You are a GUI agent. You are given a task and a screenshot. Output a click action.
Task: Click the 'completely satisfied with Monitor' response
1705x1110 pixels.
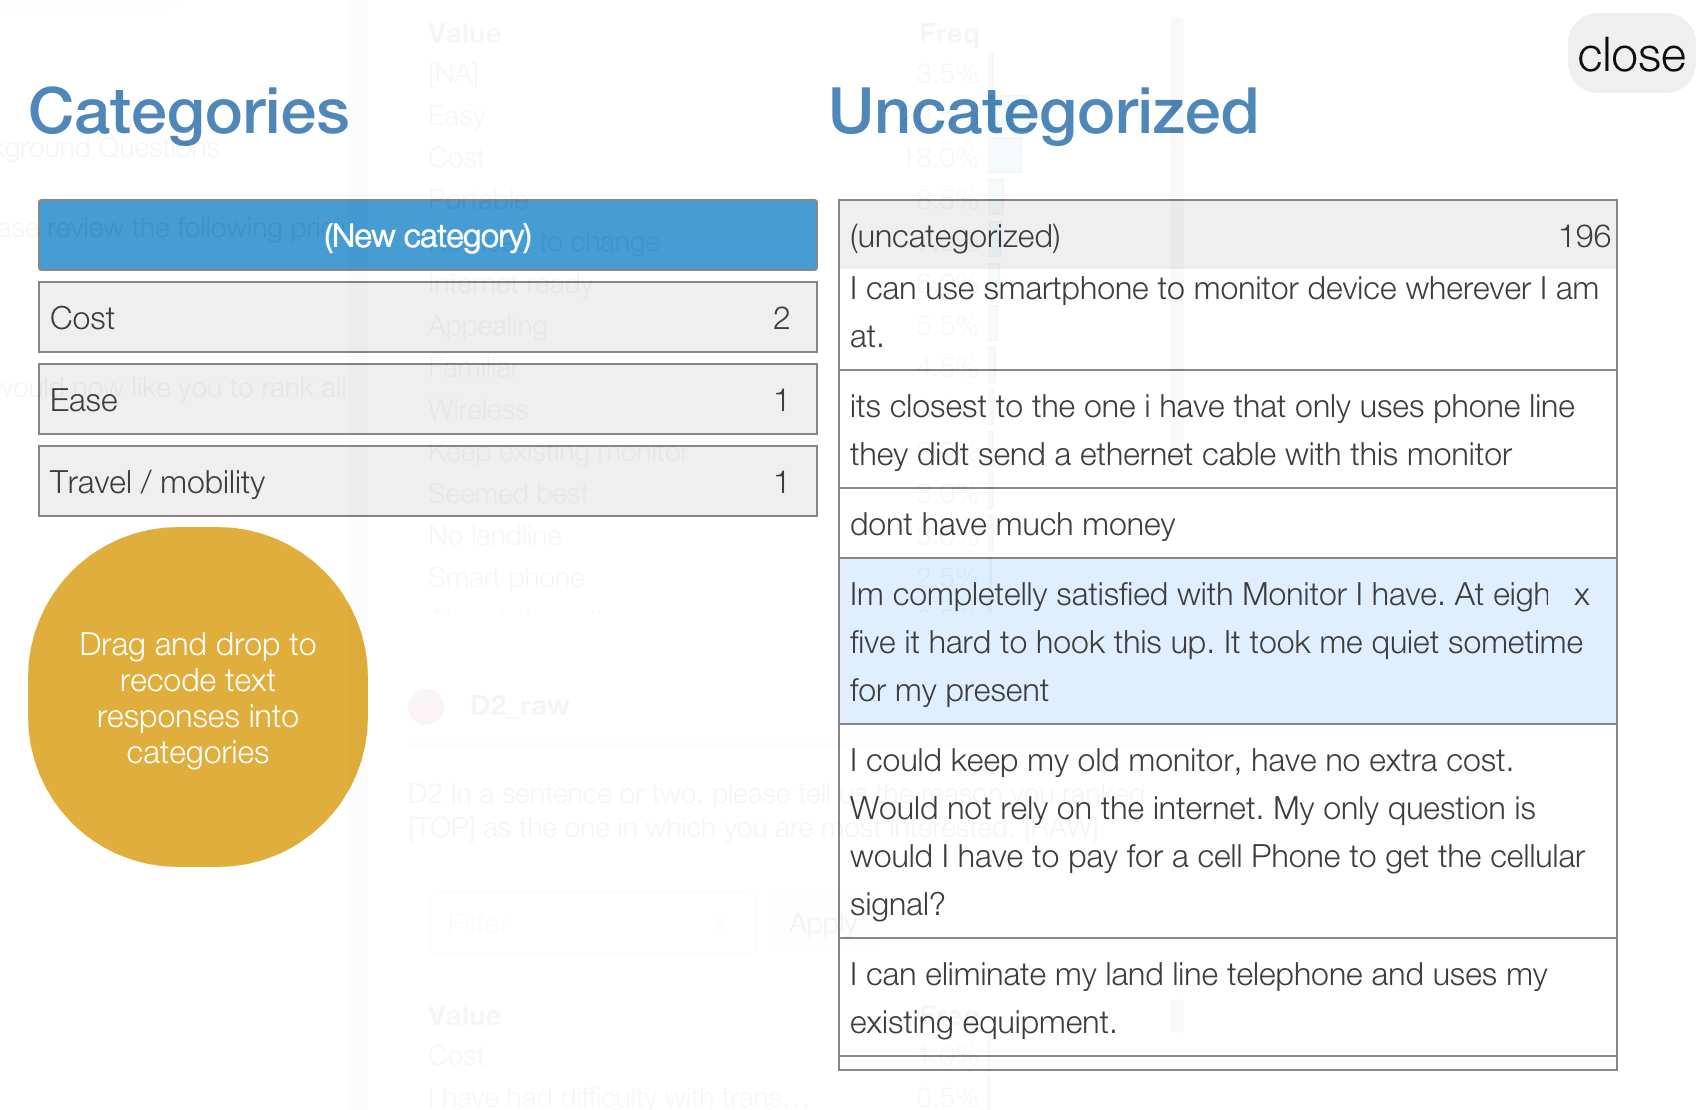[x=1200, y=643]
